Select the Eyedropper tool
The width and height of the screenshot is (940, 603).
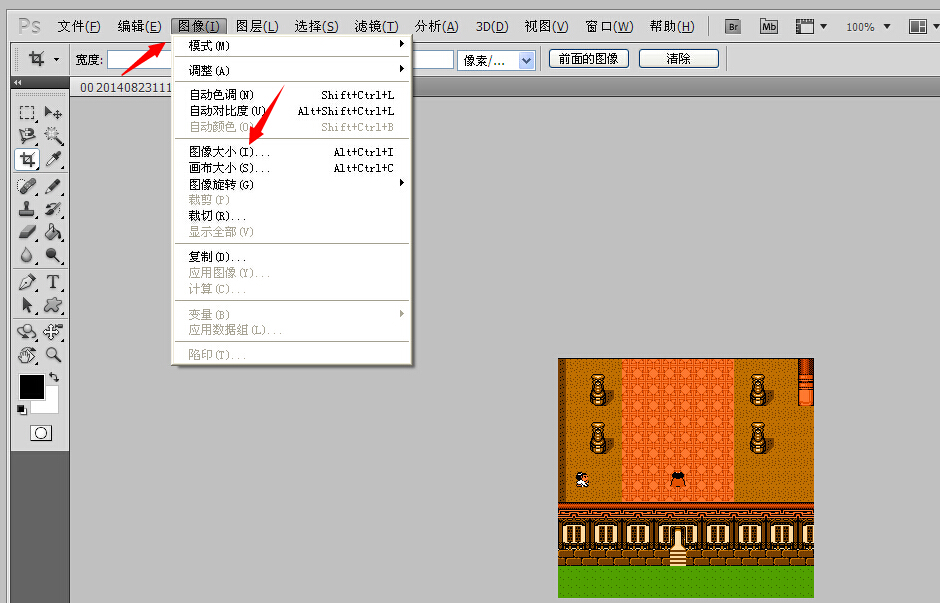point(53,159)
